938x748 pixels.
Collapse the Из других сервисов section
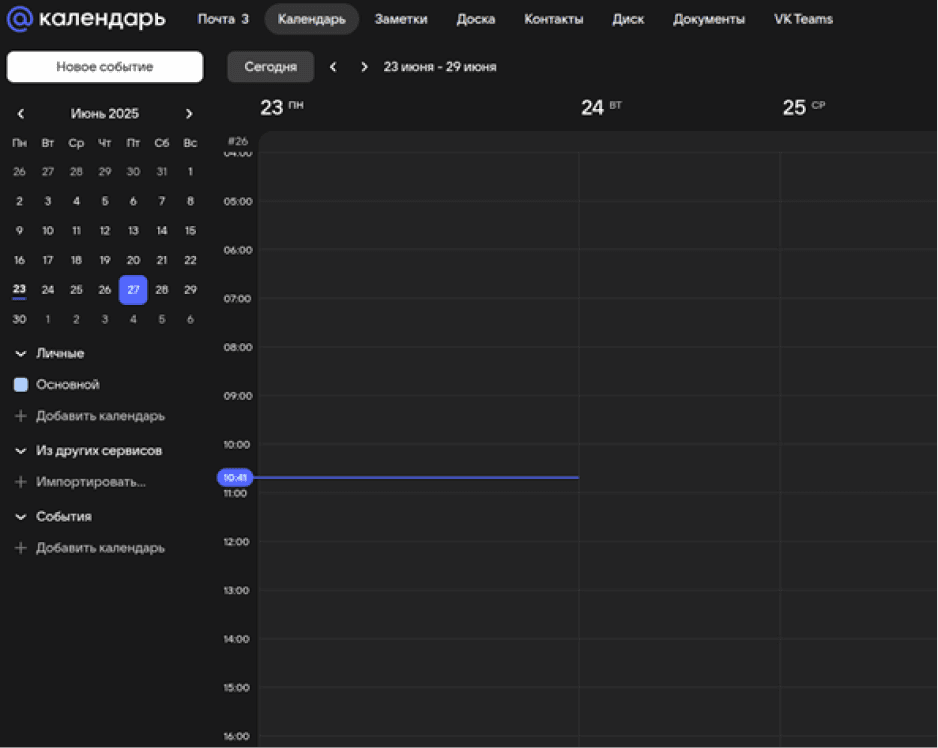click(x=20, y=451)
